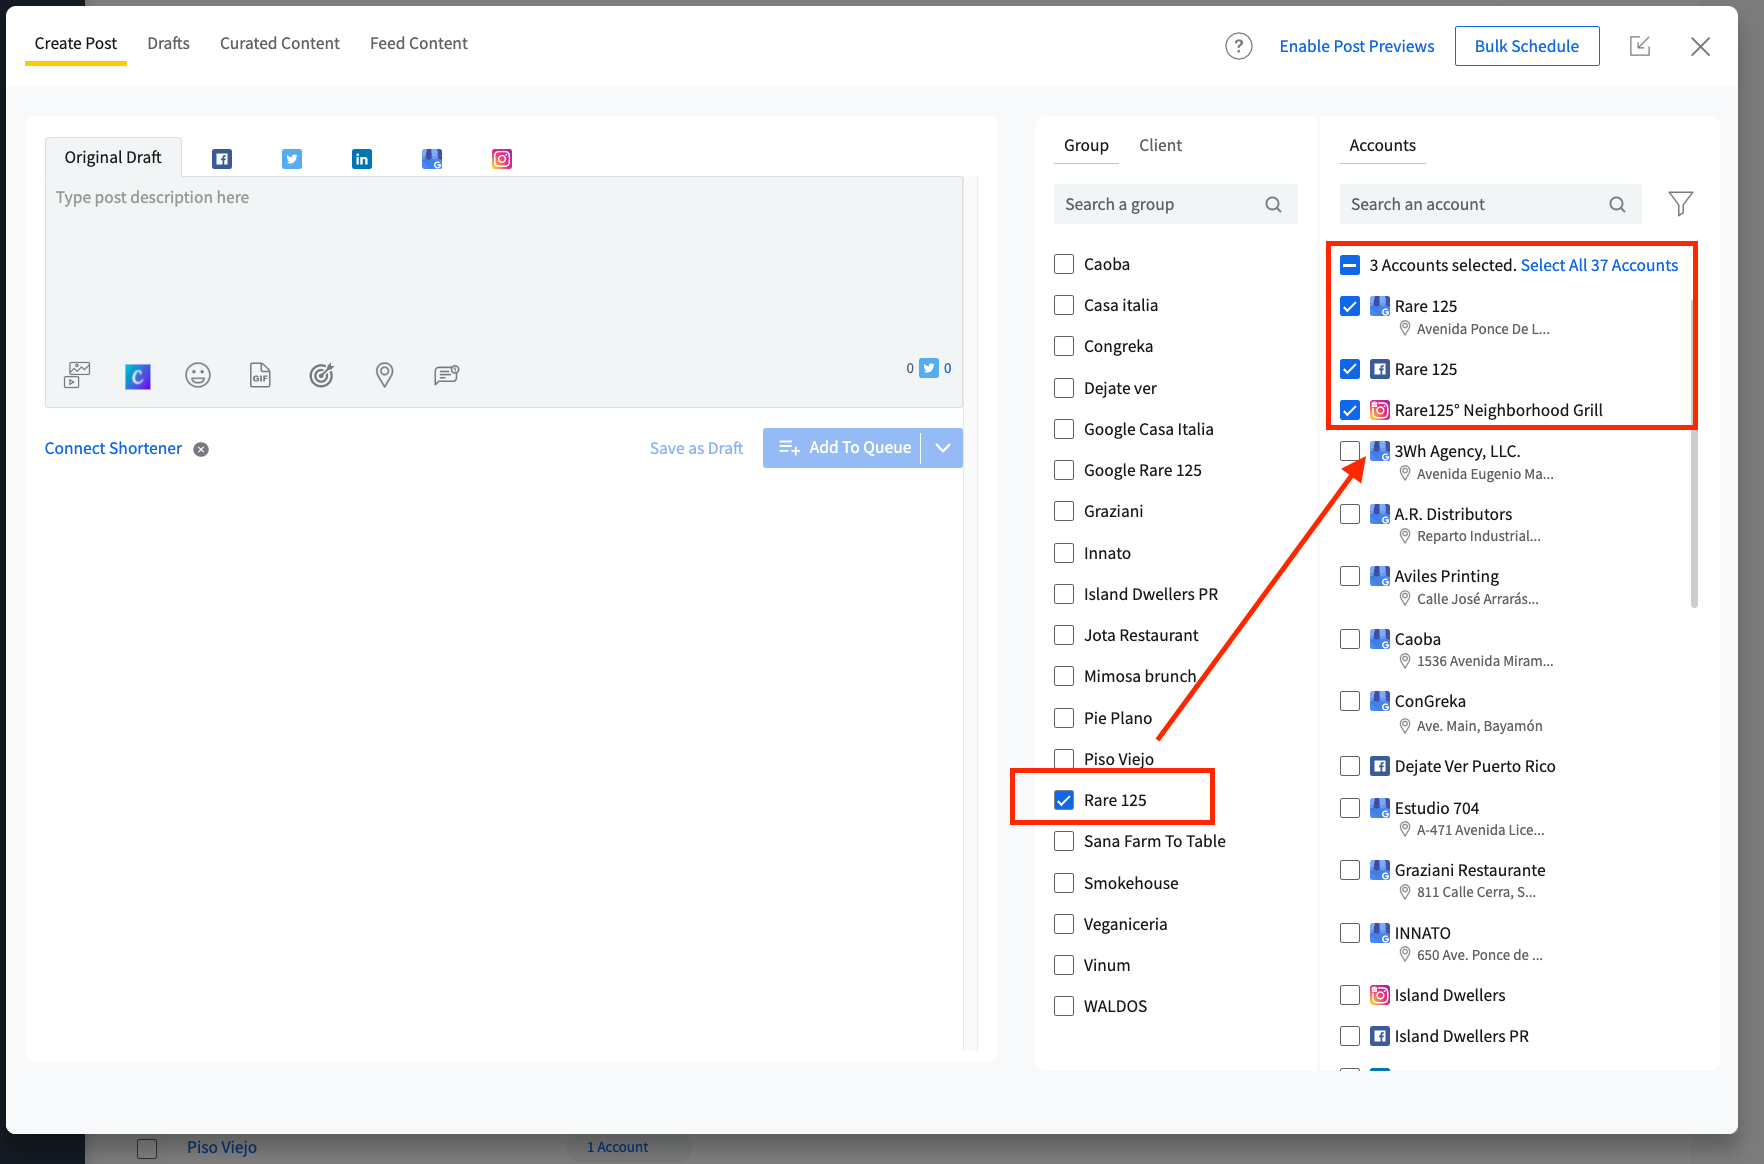Screen dimensions: 1764x1164
Task: Open the Facebook post customization tab
Action: point(222,159)
